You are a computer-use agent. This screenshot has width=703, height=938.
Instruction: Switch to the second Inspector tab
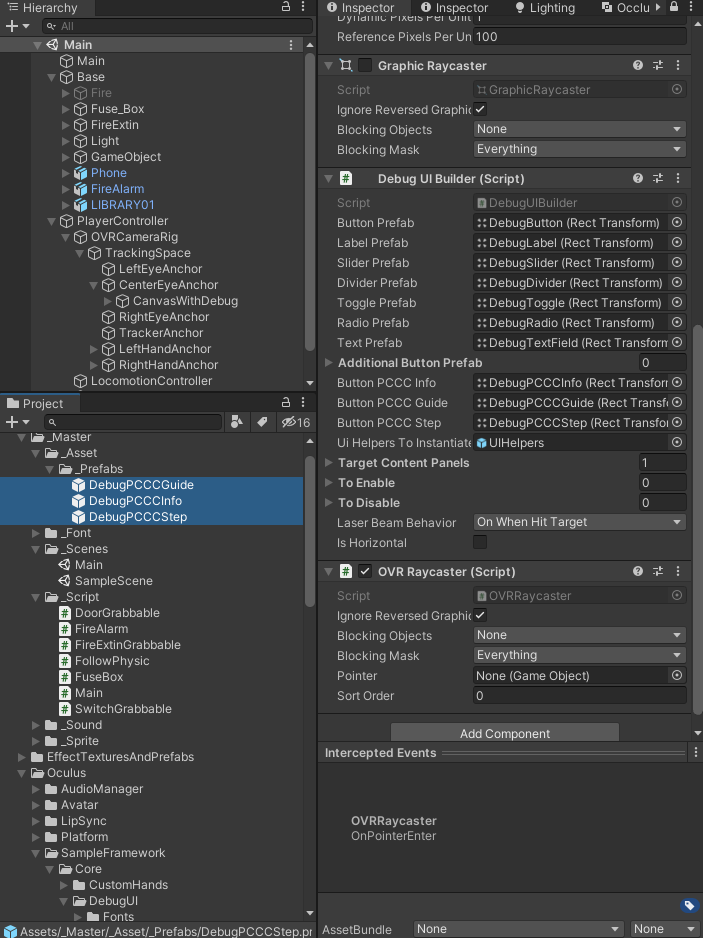coord(455,8)
